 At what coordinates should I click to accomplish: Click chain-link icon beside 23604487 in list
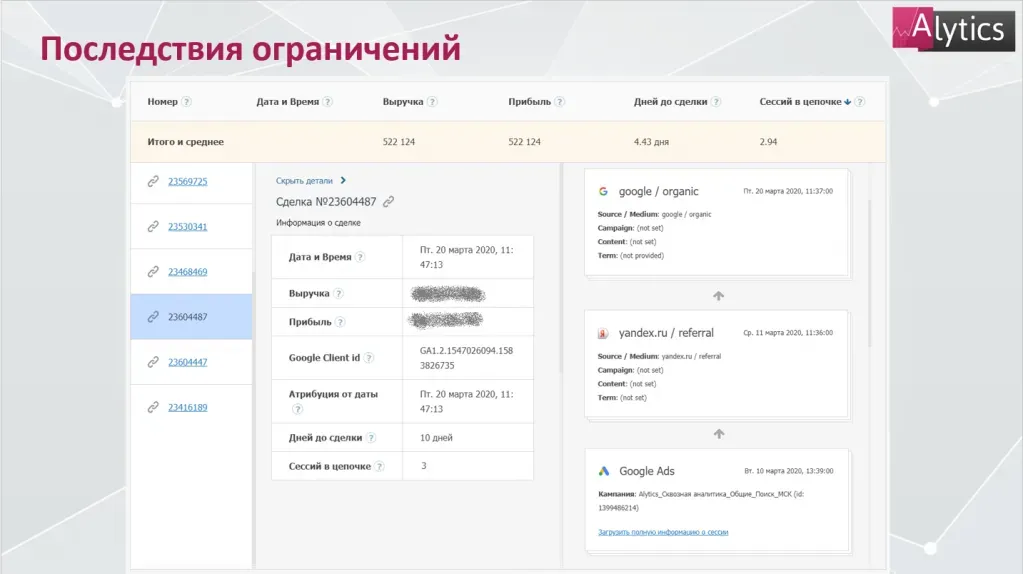click(x=153, y=316)
